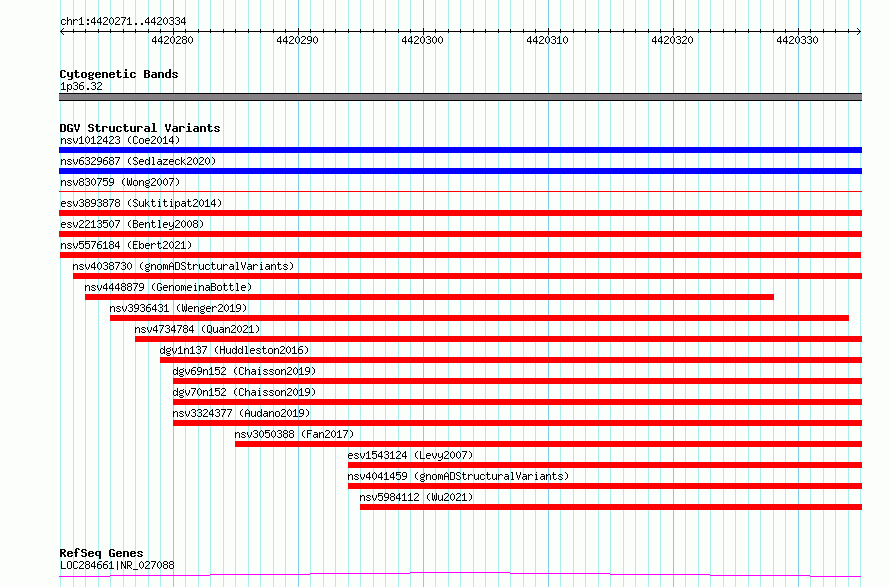Viewport: 890px width, 587px height.
Task: Open nsv4734784 (Quan2021) variant label
Action: coord(197,329)
